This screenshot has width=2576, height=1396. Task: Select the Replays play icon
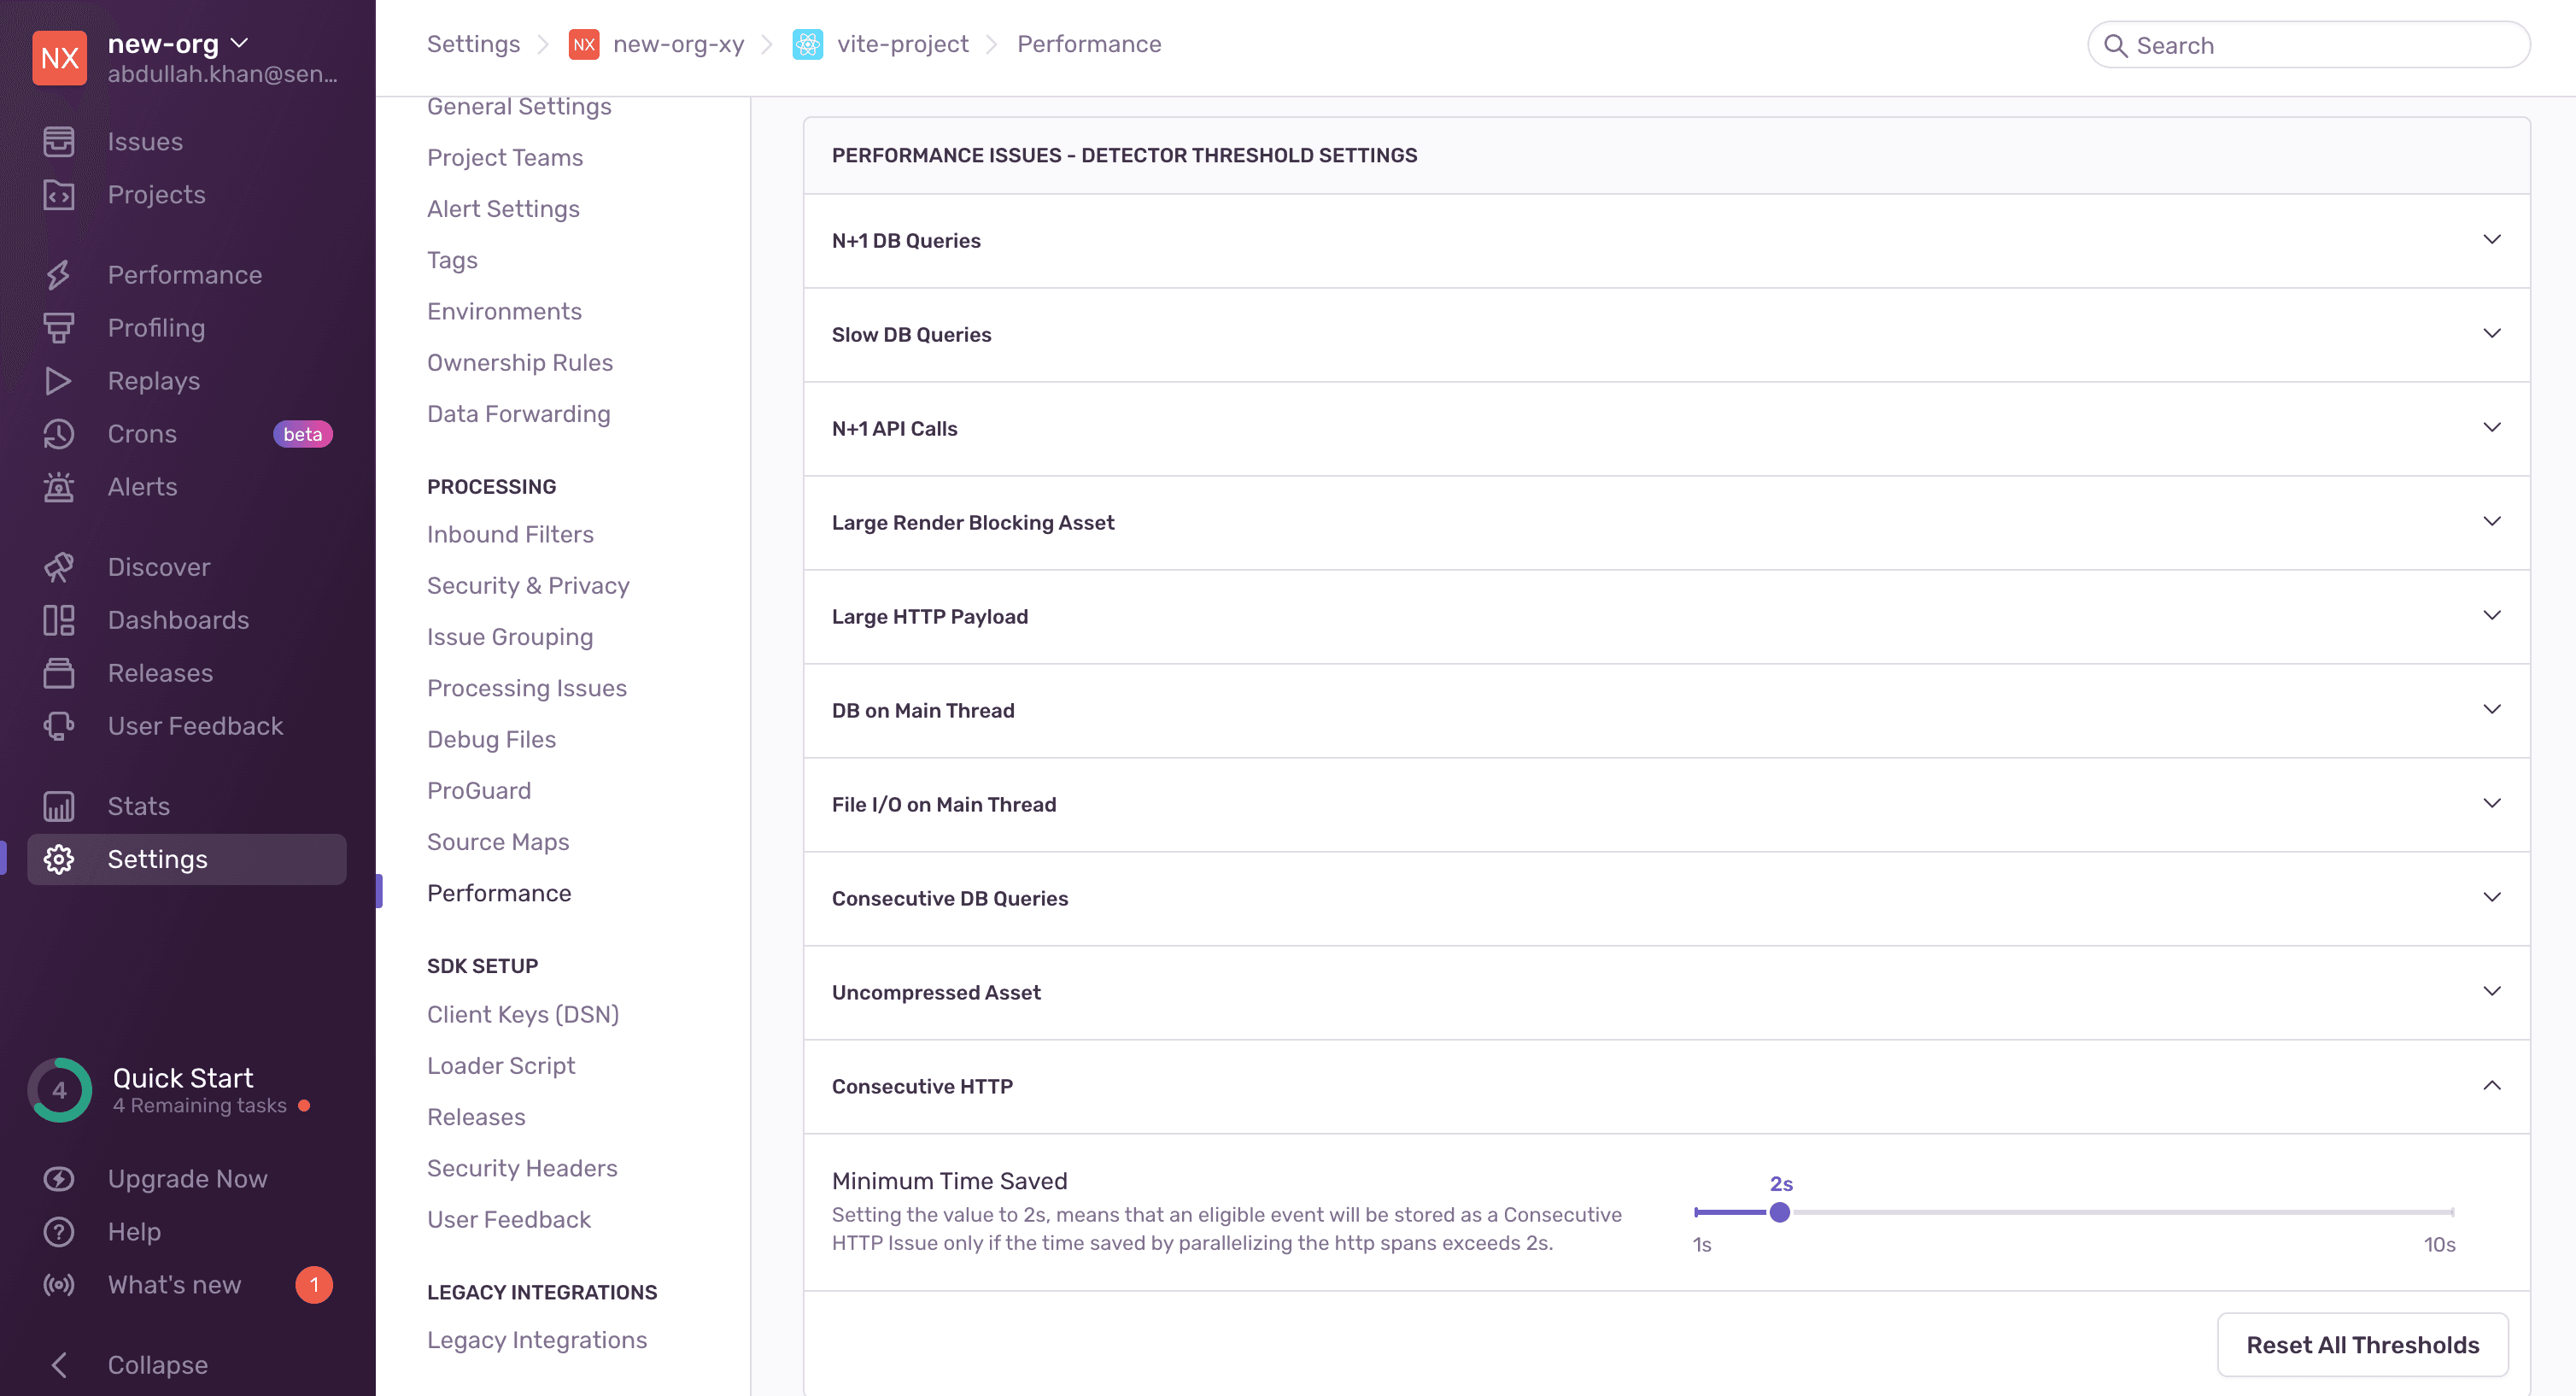pos(59,380)
